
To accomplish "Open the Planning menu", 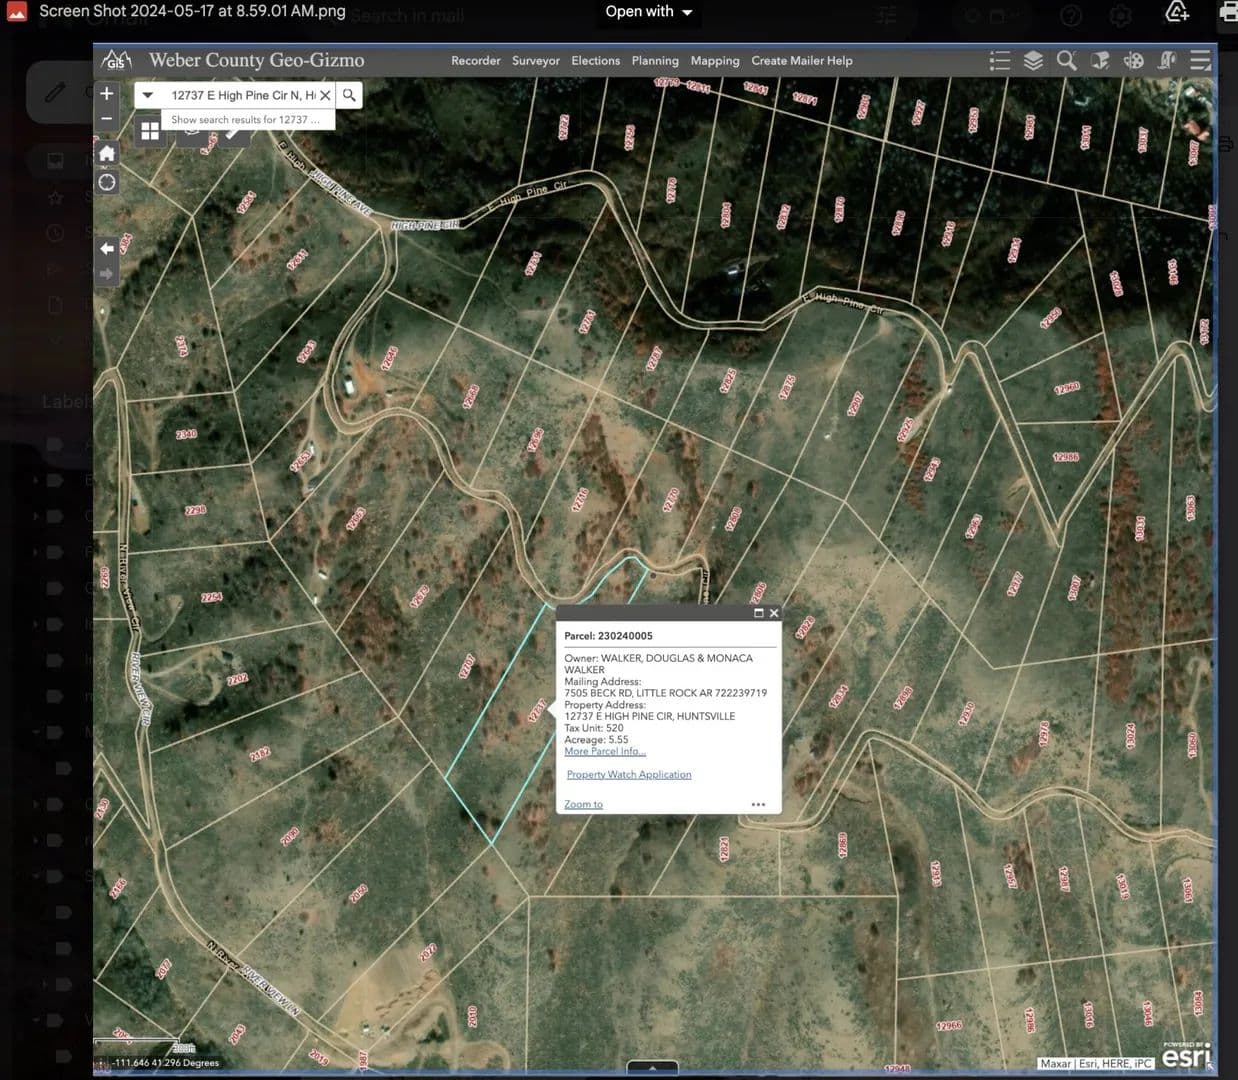I will click(x=655, y=61).
